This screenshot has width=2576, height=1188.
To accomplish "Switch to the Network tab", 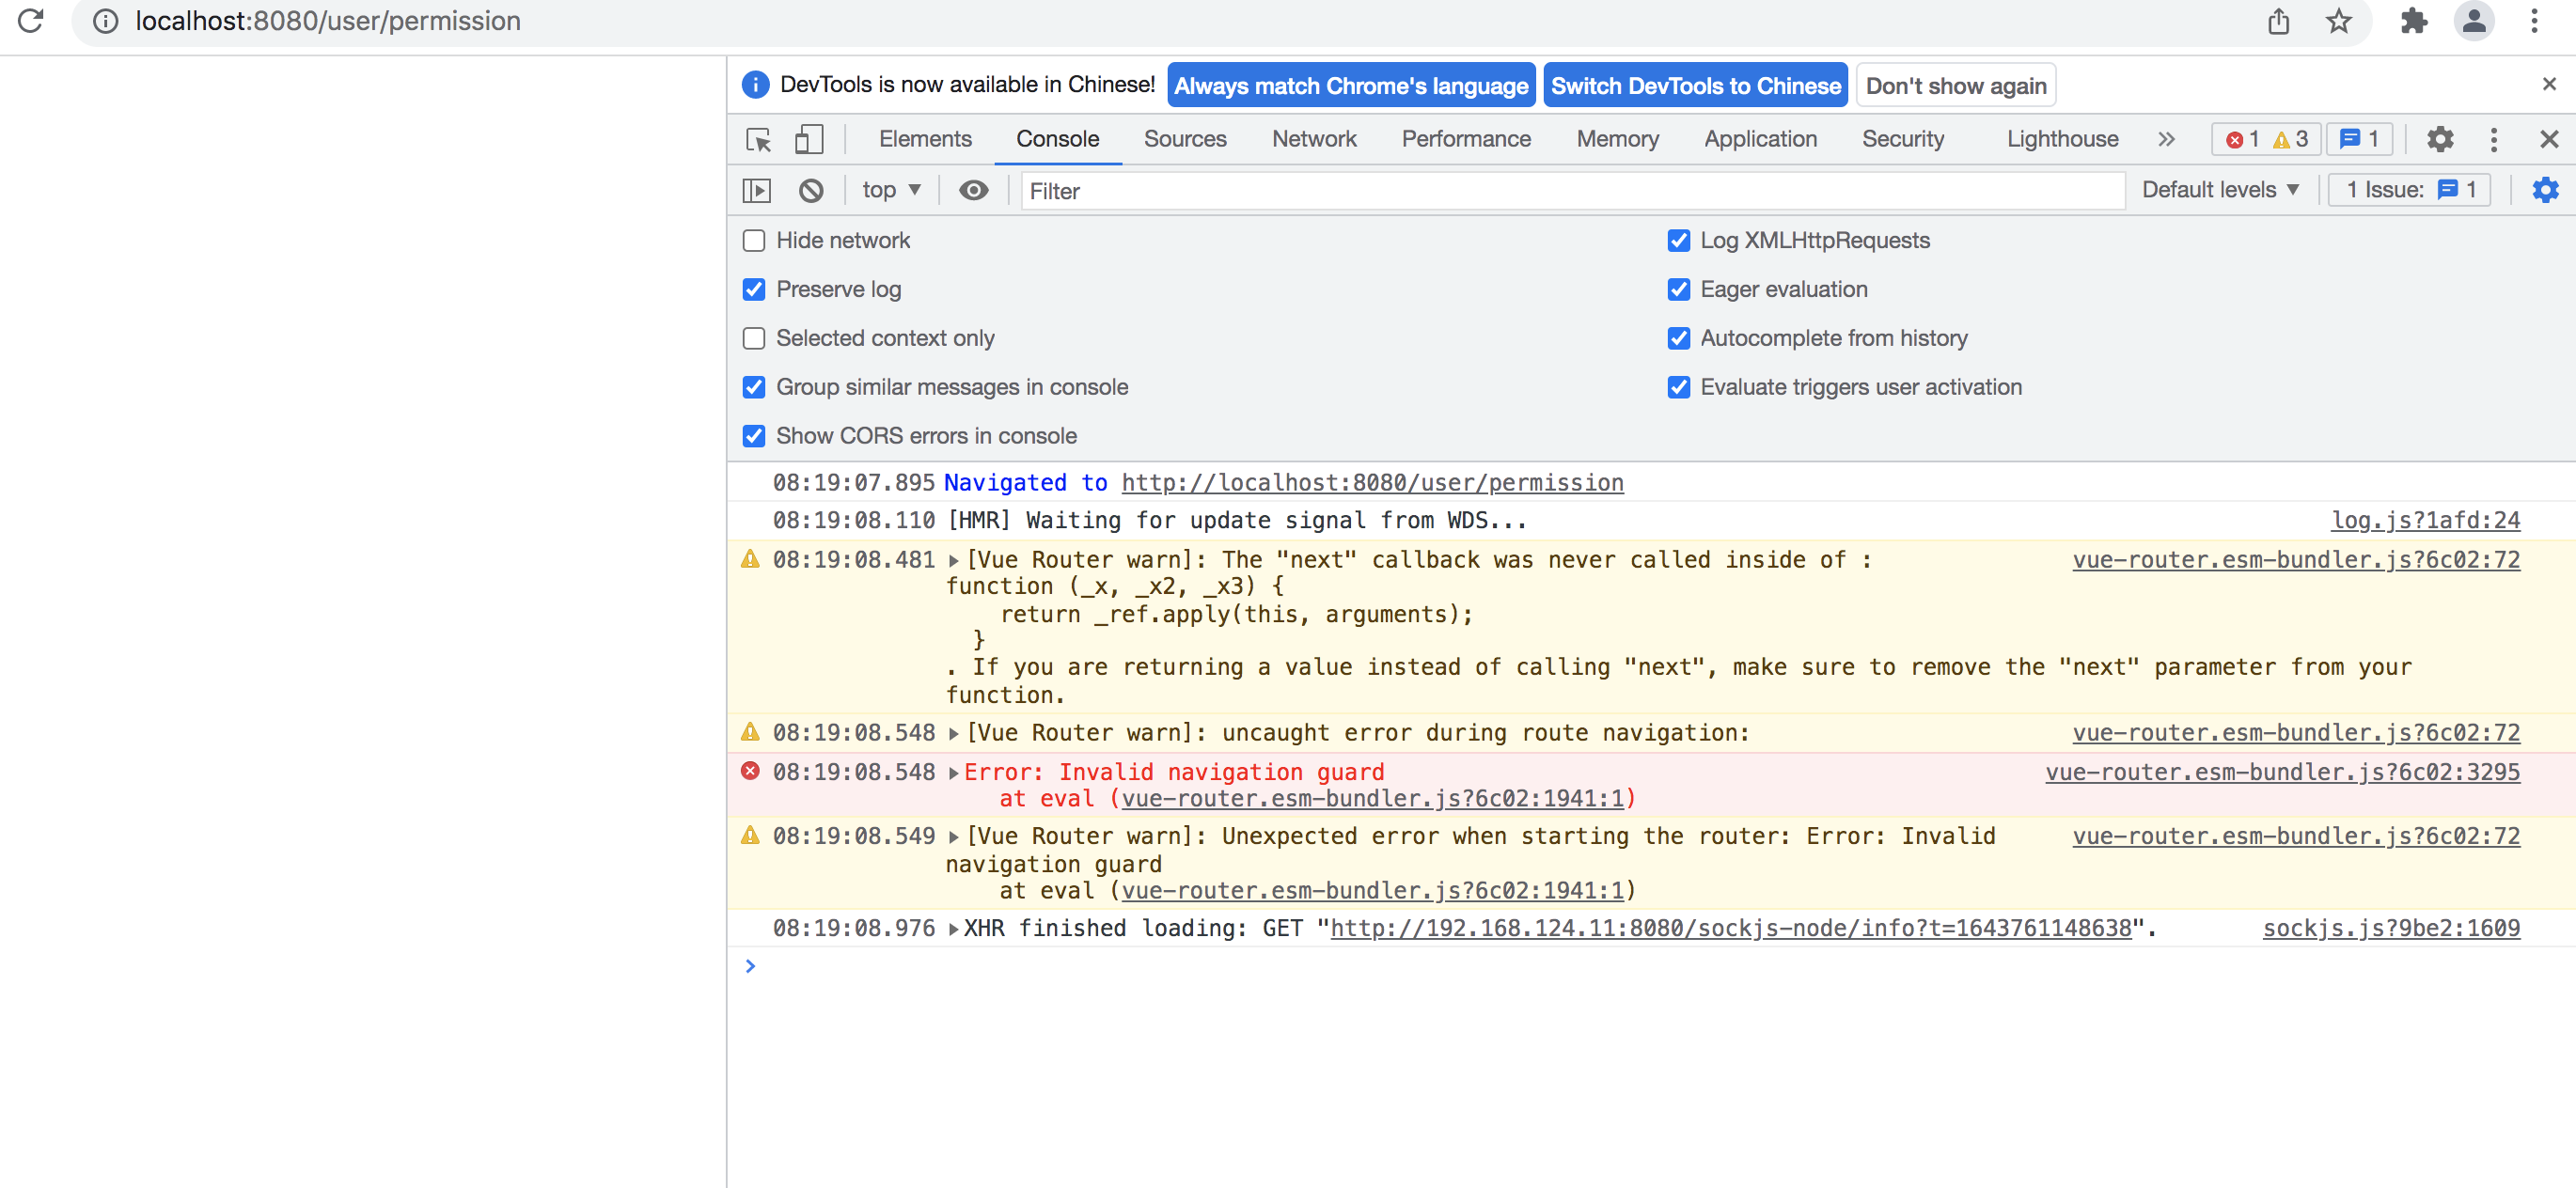I will [x=1313, y=139].
